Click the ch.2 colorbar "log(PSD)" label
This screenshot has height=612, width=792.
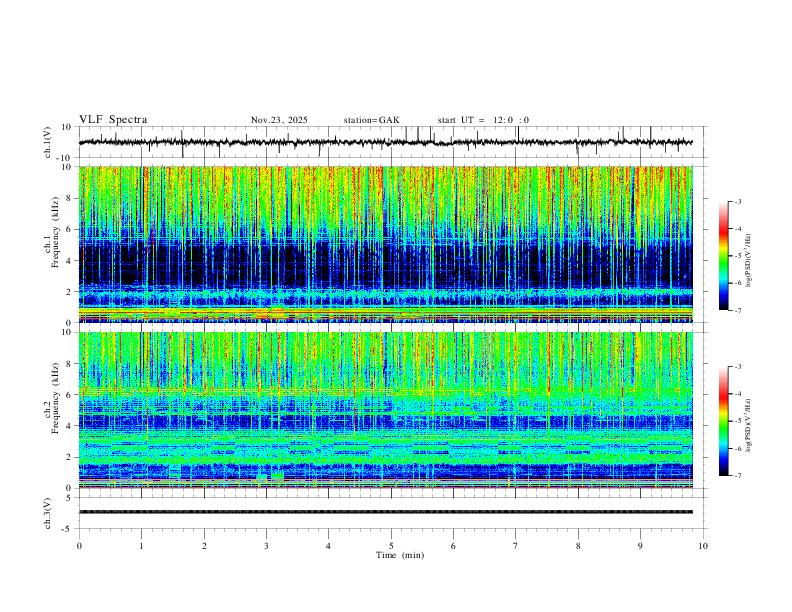click(x=748, y=425)
